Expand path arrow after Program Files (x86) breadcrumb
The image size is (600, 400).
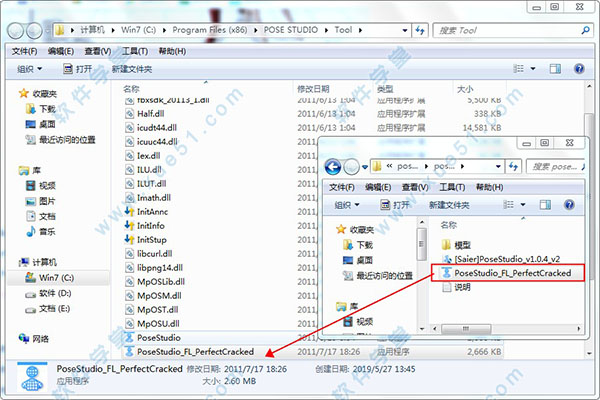tap(255, 30)
